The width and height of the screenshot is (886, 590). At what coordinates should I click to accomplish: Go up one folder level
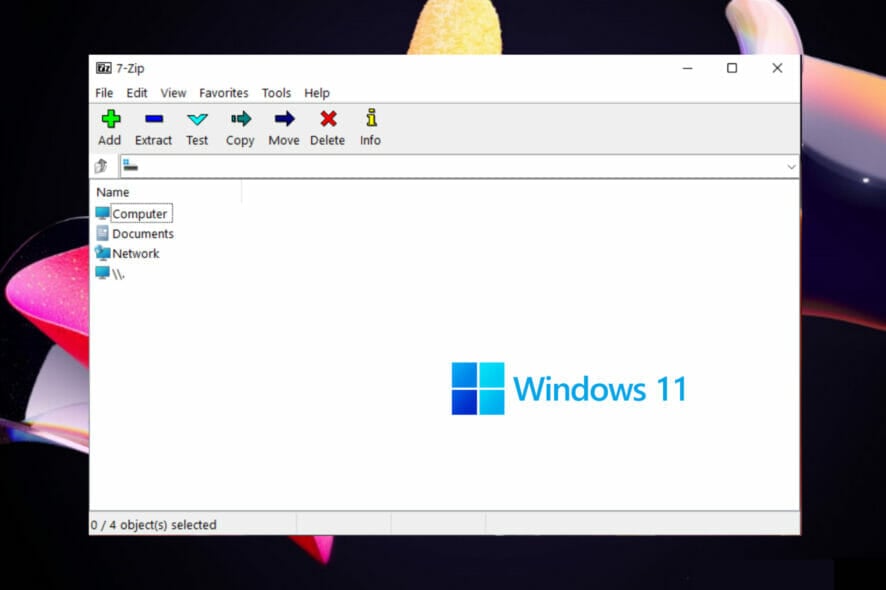click(101, 166)
